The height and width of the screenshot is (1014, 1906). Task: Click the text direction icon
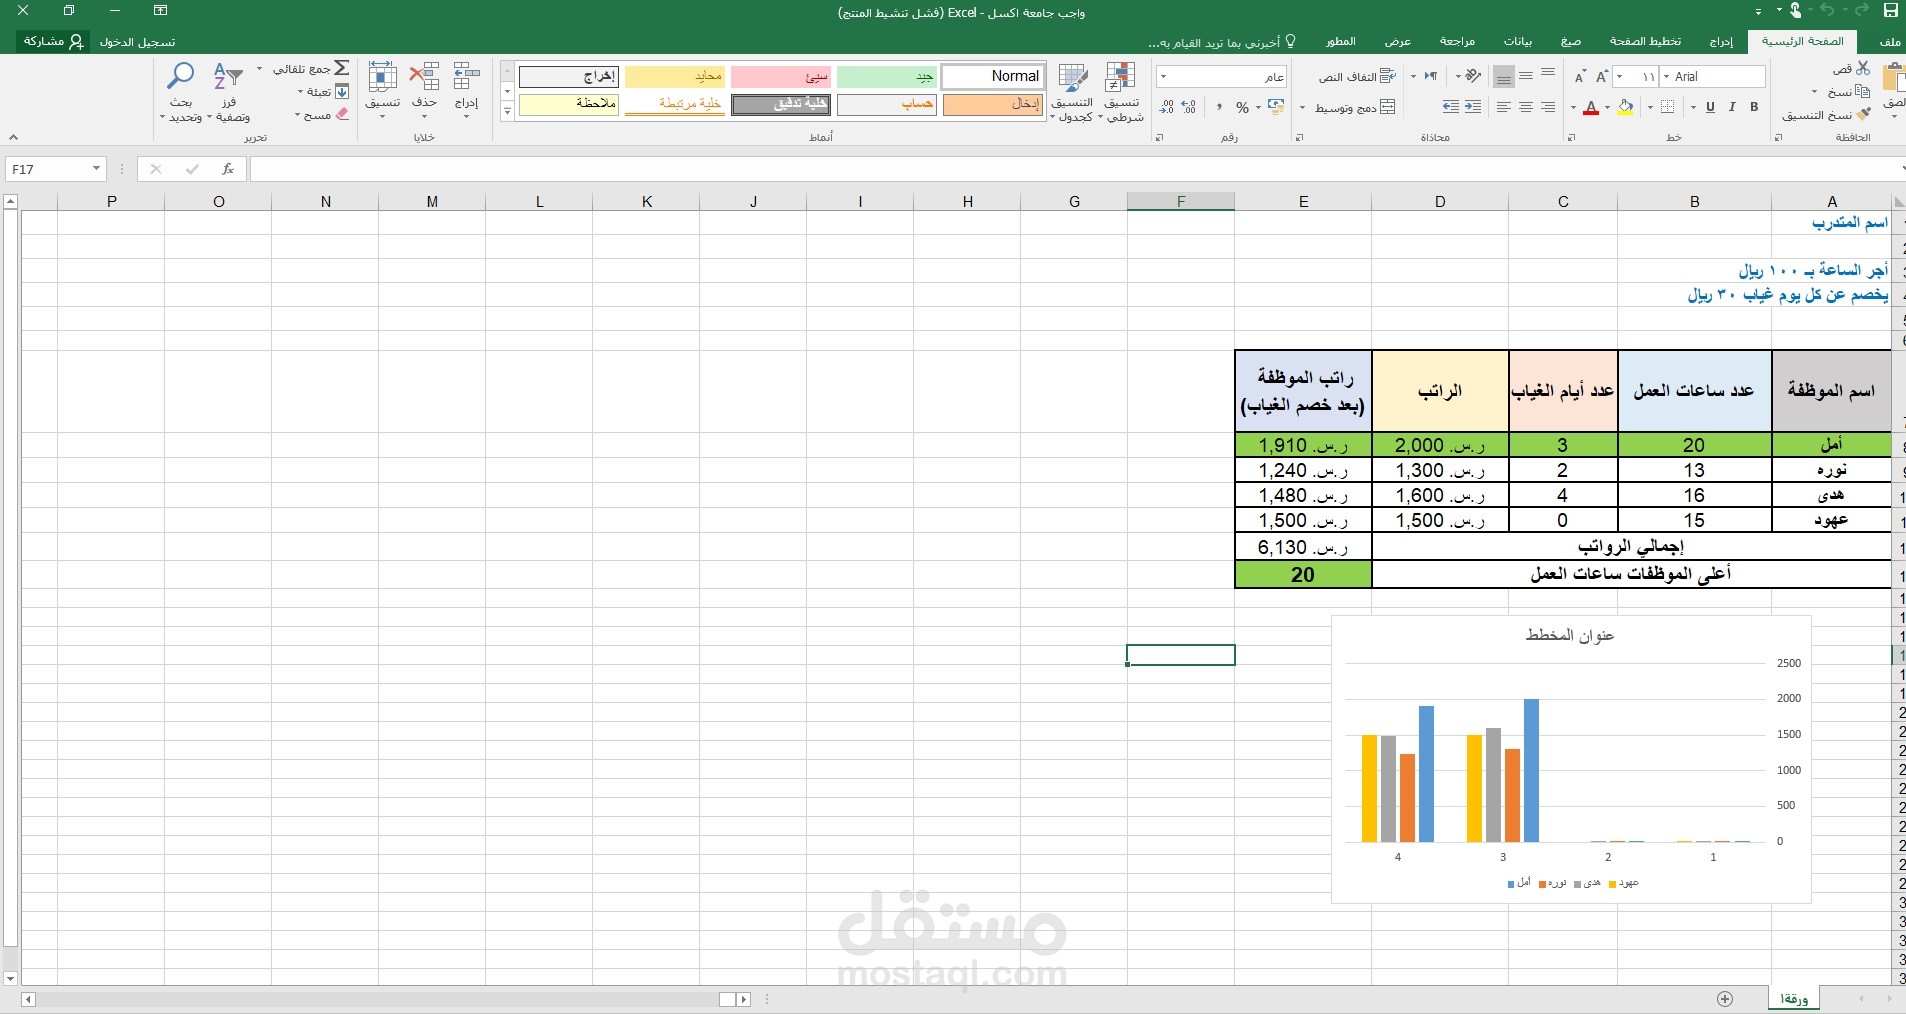(1431, 76)
